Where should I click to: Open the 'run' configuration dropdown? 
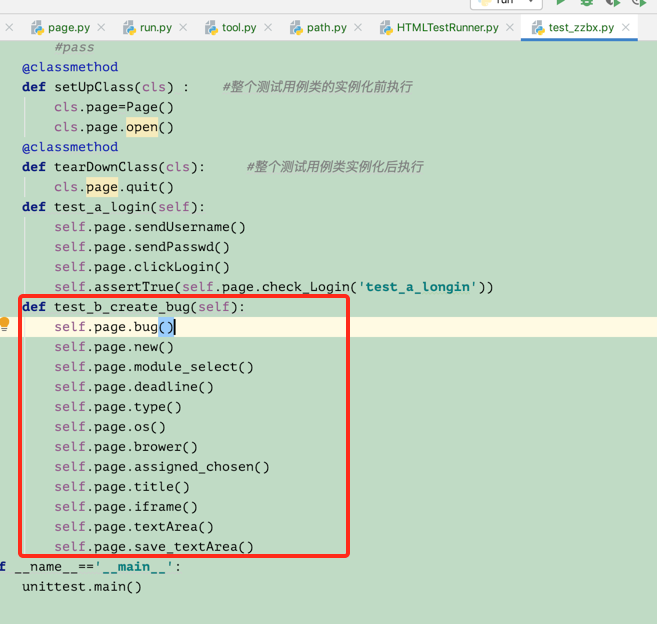506,3
